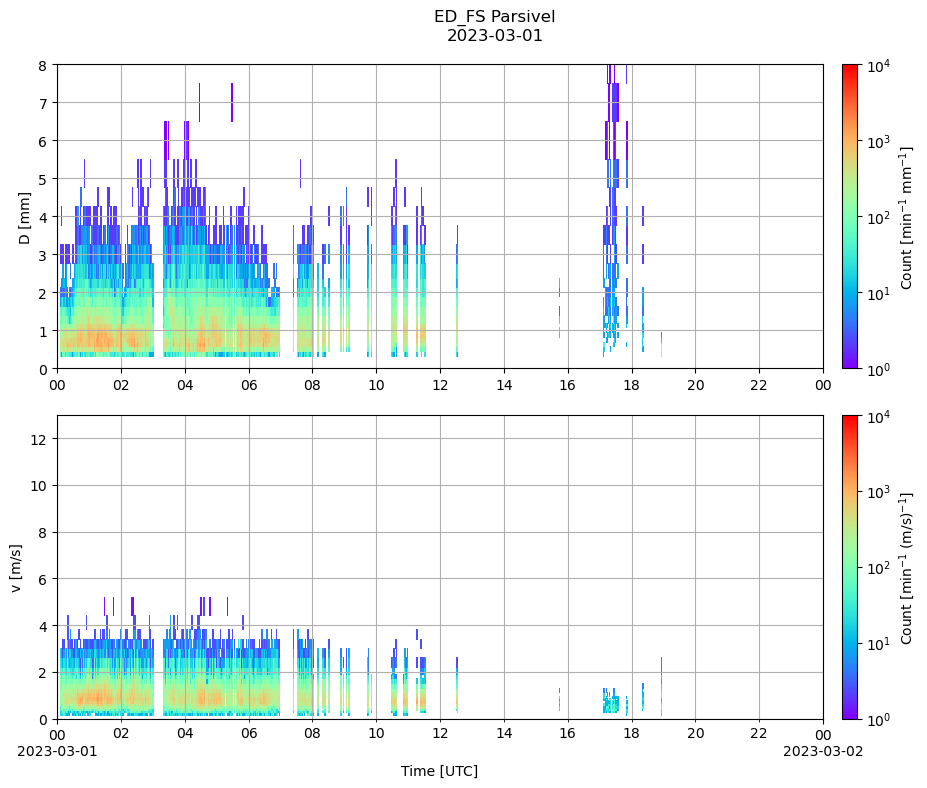The image size is (927, 788).
Task: Click time tick '10' under the D [mm] plot
Action: coord(377,385)
